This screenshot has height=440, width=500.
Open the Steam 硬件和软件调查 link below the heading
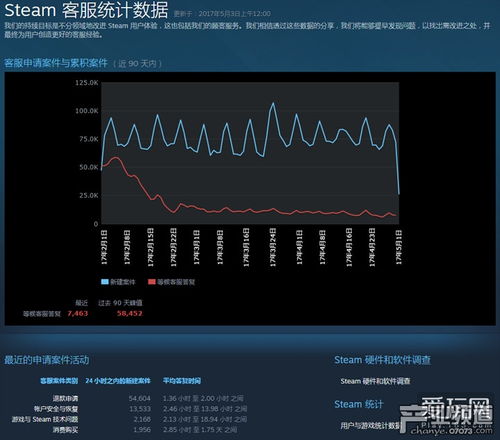(x=375, y=381)
